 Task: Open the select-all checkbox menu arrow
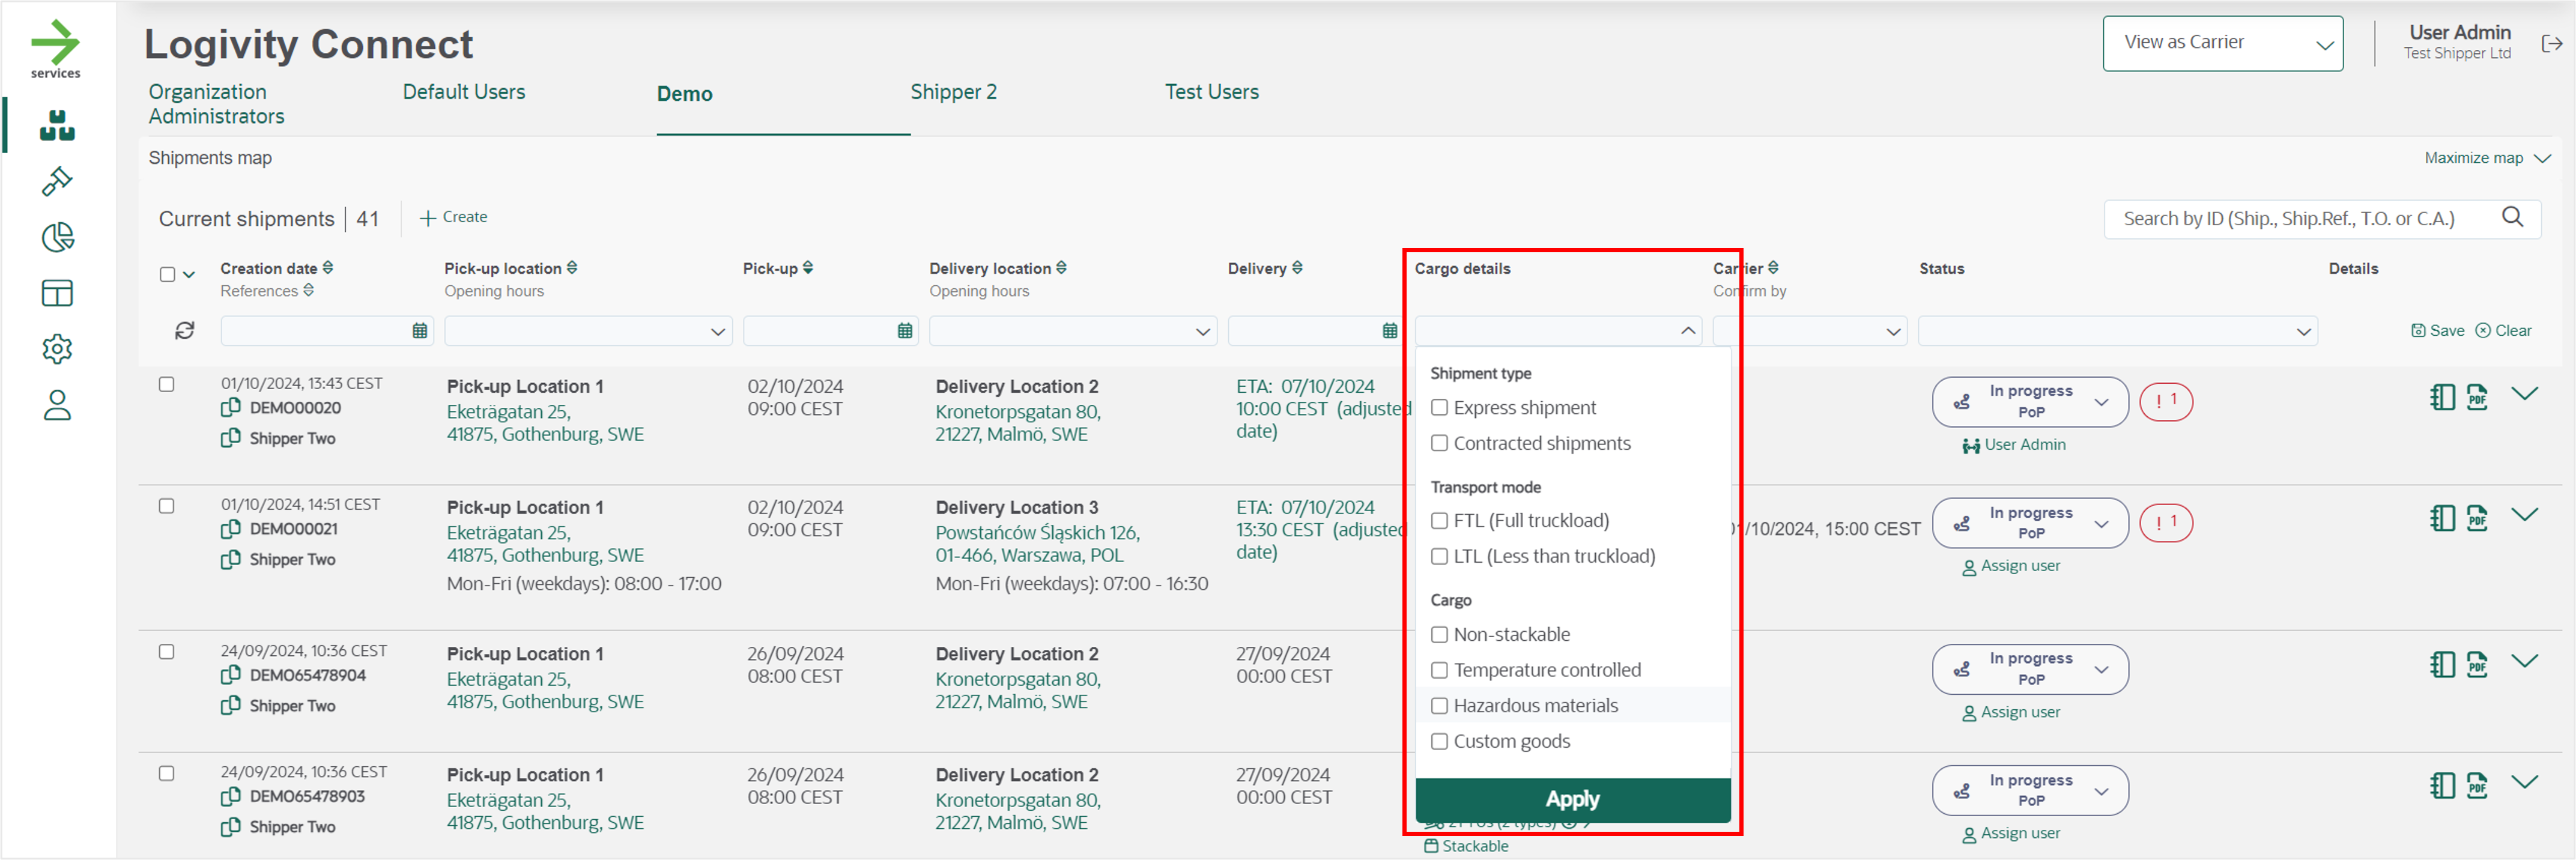click(x=189, y=274)
